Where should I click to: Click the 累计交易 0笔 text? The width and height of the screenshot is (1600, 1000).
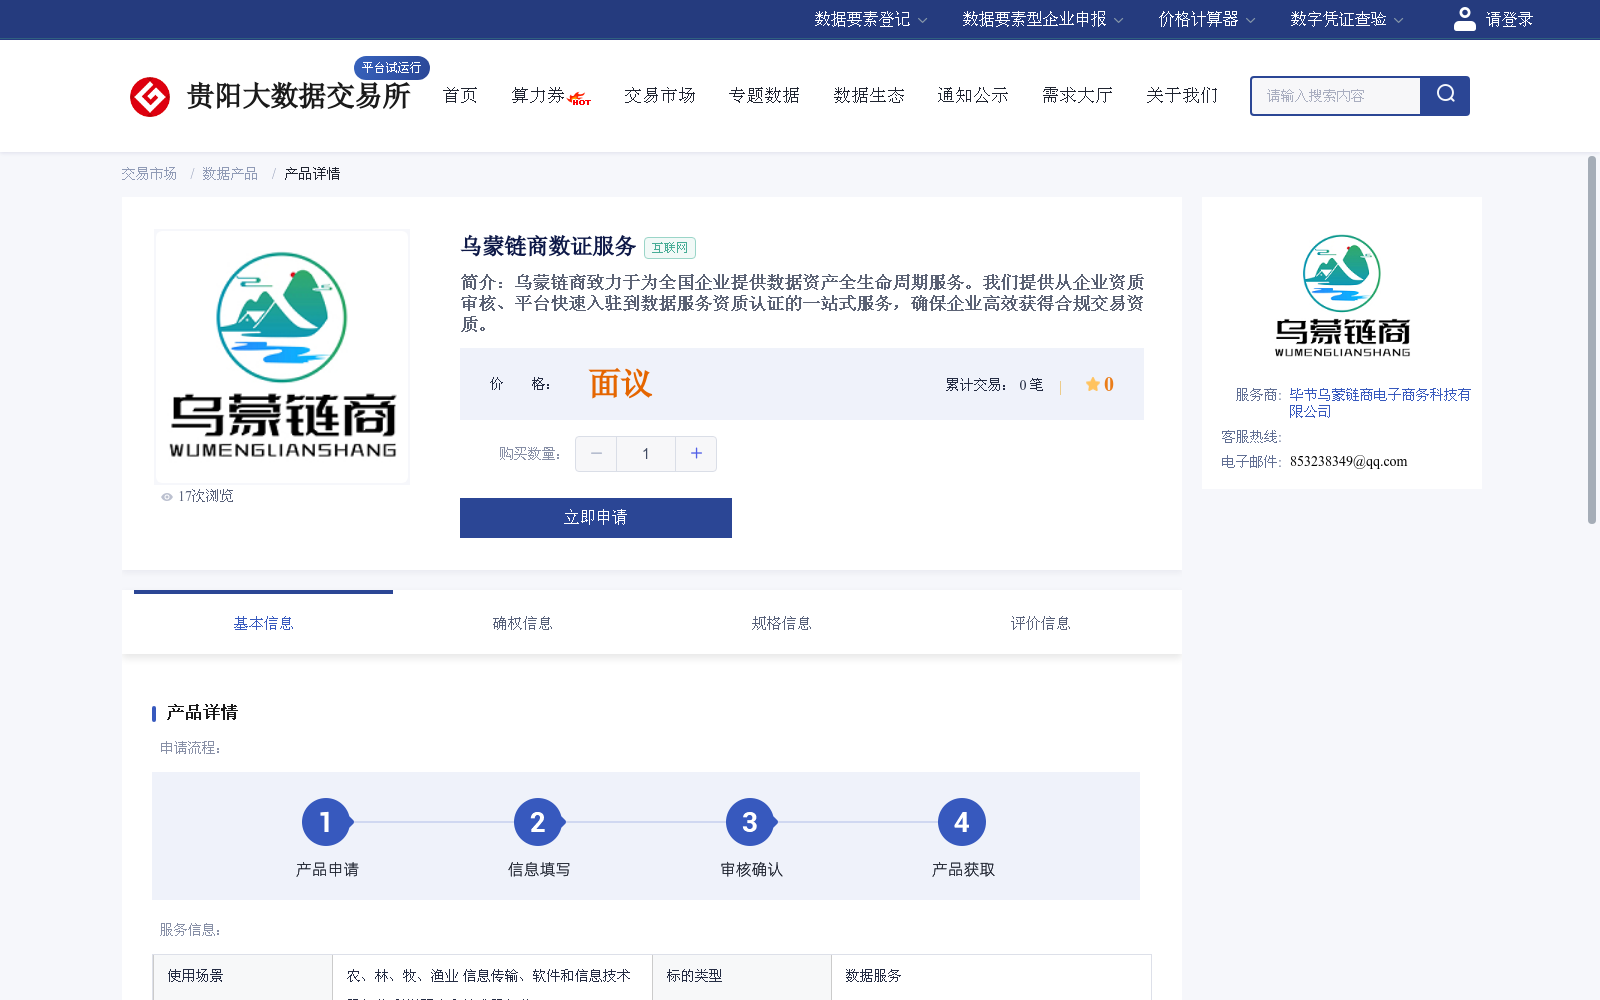[994, 385]
